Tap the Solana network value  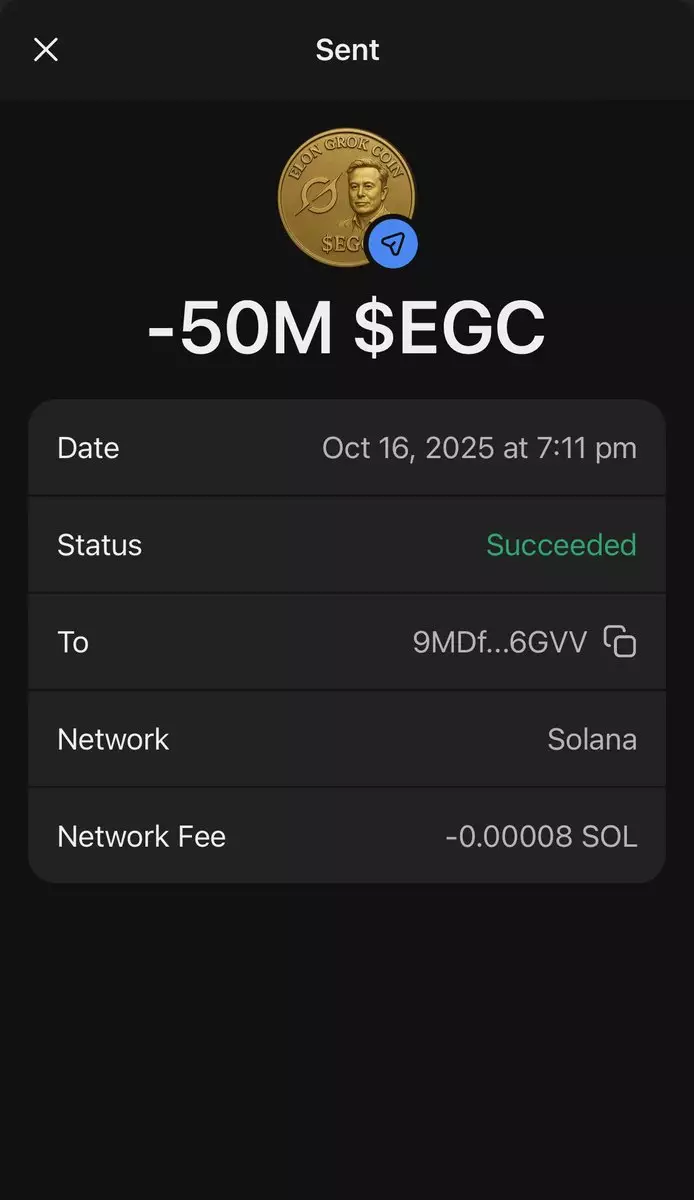(x=592, y=739)
